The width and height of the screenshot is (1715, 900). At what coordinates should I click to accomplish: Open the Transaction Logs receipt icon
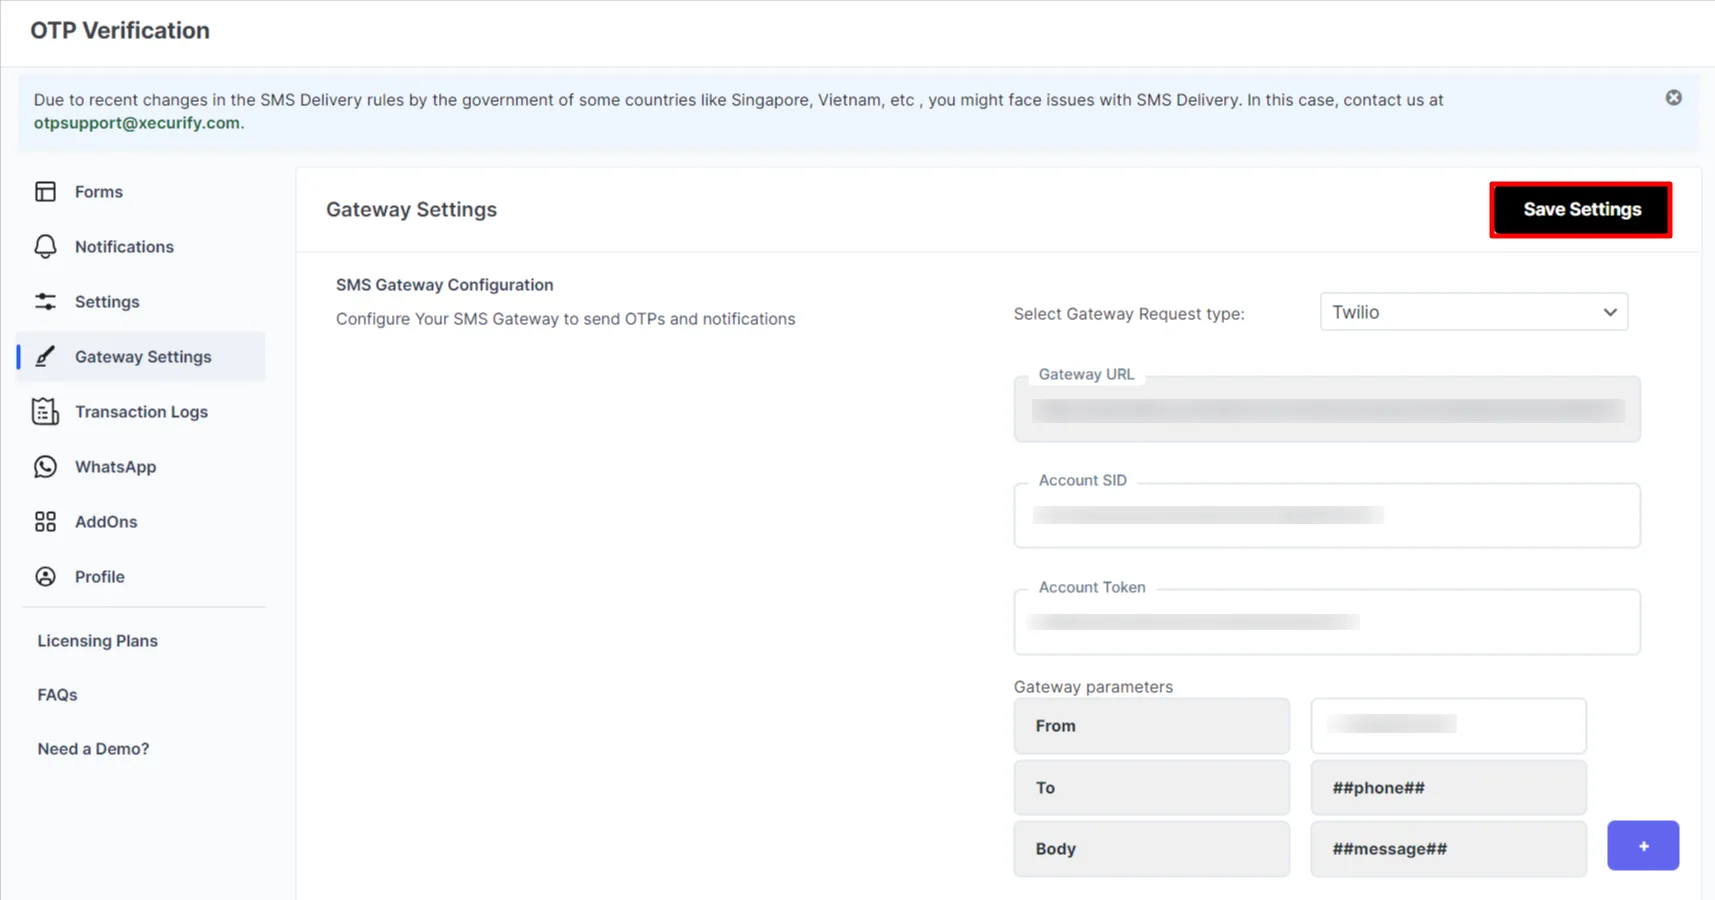tap(46, 411)
